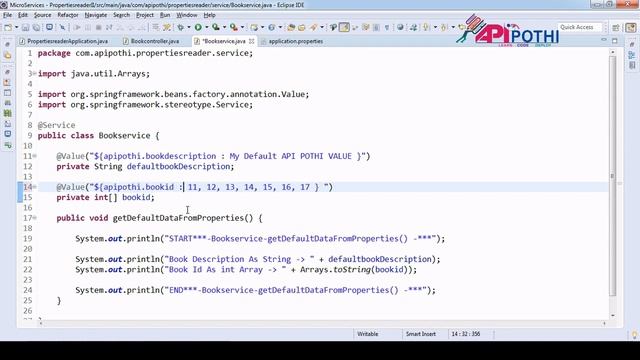Click line number 14 in the gutter
Screen dimensions: 640x360
coord(27,187)
